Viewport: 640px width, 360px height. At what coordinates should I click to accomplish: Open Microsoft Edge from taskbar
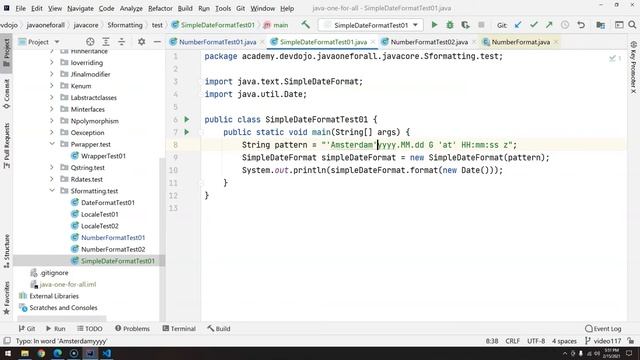[58, 353]
